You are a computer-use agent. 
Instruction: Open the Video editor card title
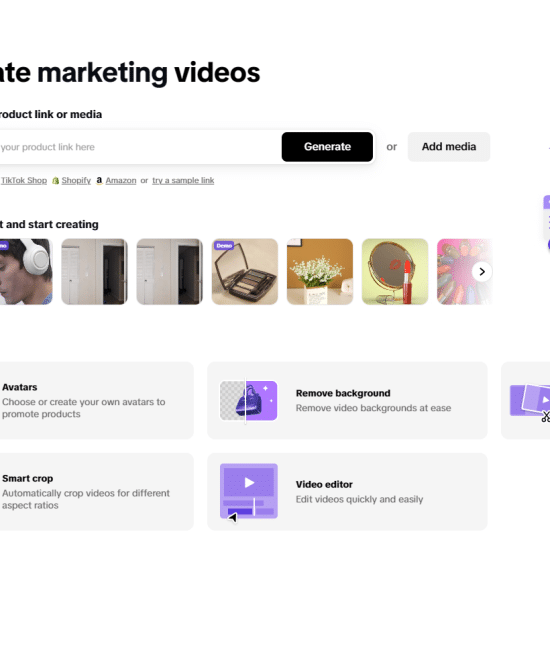point(324,484)
